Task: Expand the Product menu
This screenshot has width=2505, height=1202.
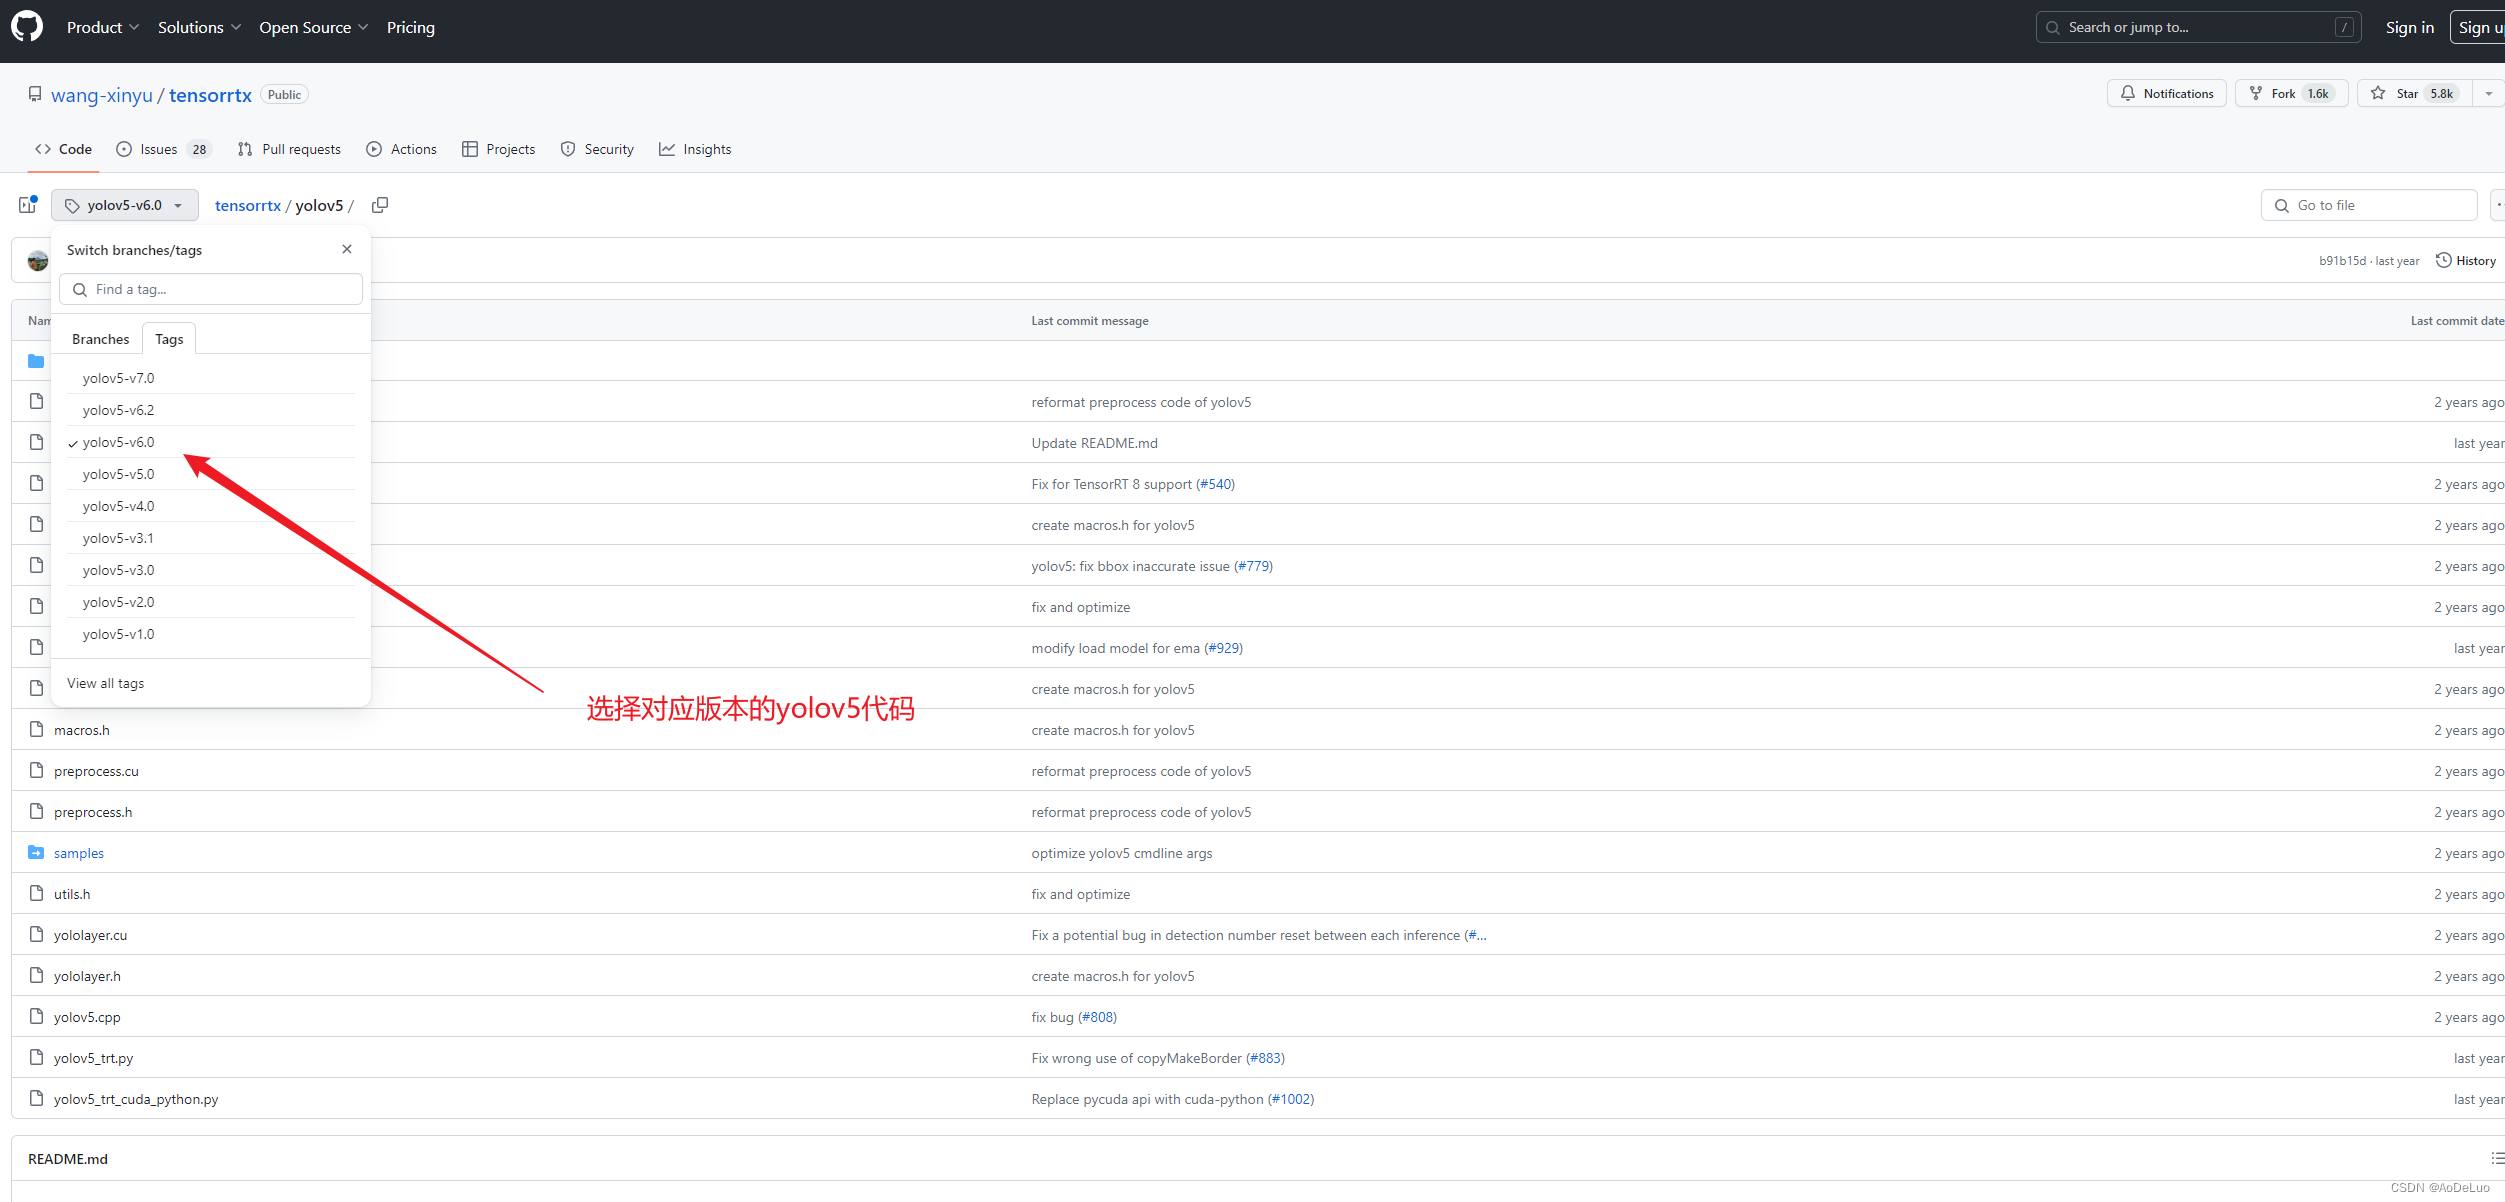Action: pyautogui.click(x=102, y=27)
